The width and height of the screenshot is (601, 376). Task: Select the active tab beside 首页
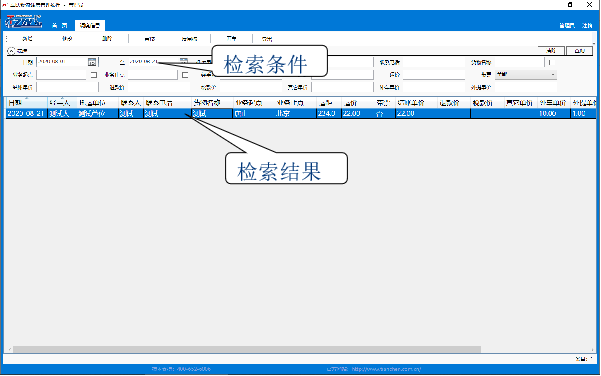click(90, 25)
